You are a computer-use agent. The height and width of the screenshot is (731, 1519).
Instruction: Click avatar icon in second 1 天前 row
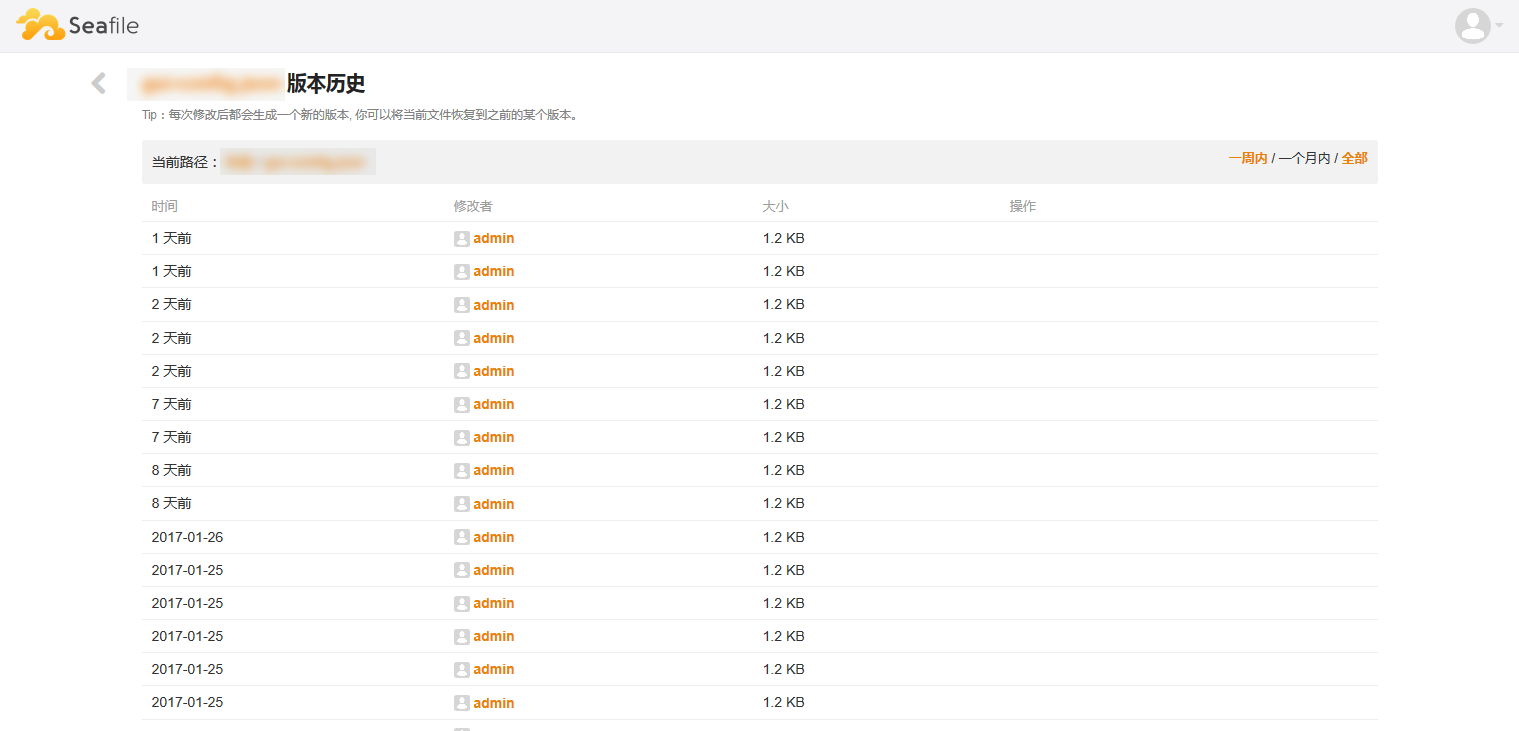point(461,272)
